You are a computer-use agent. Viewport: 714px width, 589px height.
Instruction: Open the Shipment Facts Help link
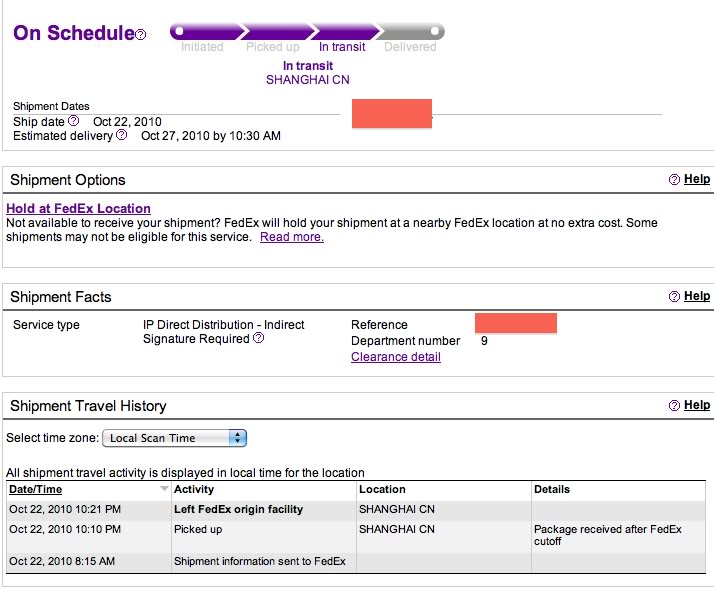coord(697,296)
